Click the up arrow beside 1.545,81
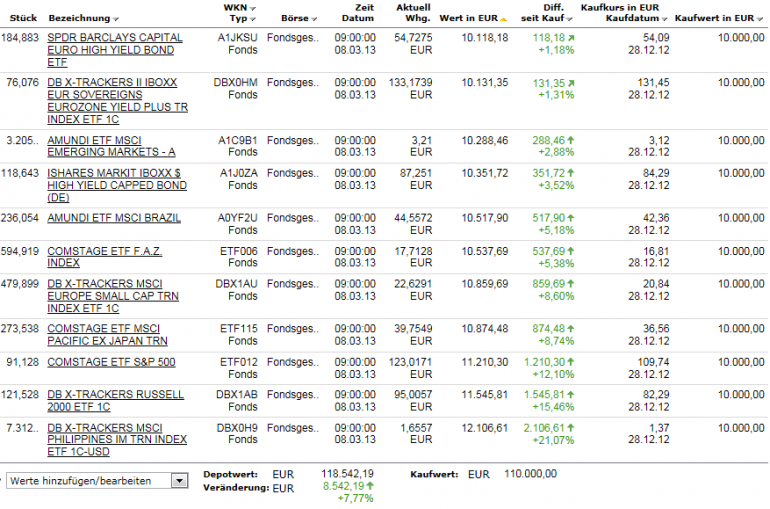 [571, 395]
